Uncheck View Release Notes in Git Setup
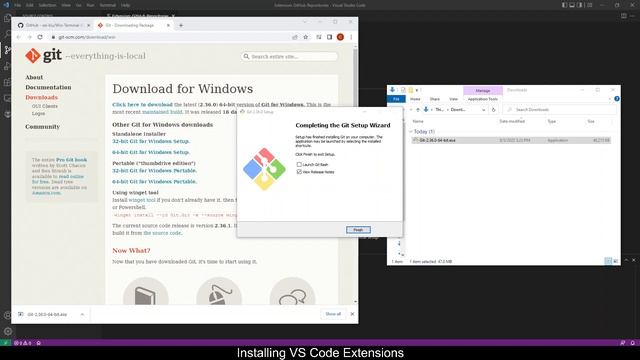The width and height of the screenshot is (640, 360). coord(299,172)
